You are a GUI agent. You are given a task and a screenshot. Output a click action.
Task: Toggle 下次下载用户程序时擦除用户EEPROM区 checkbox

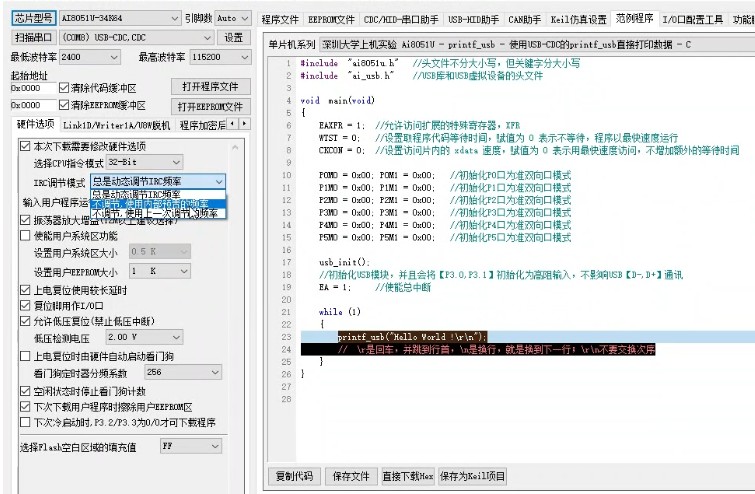(x=25, y=407)
